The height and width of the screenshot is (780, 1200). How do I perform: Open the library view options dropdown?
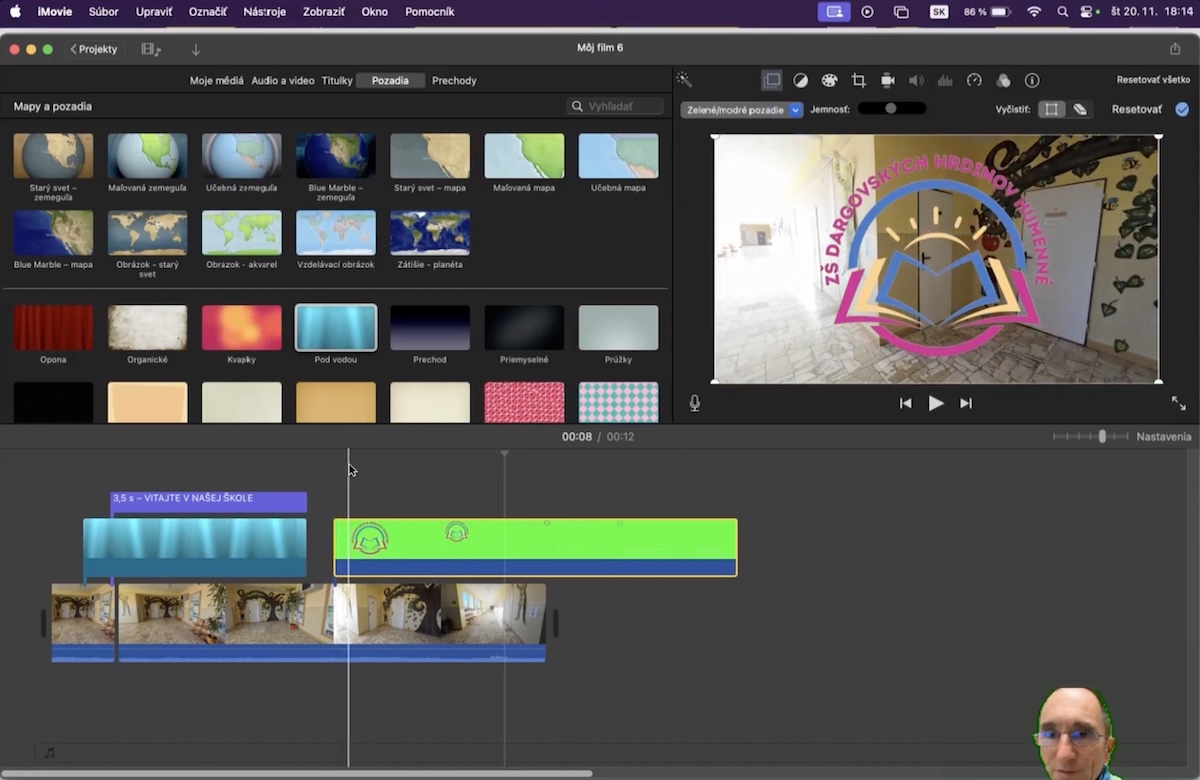[151, 49]
